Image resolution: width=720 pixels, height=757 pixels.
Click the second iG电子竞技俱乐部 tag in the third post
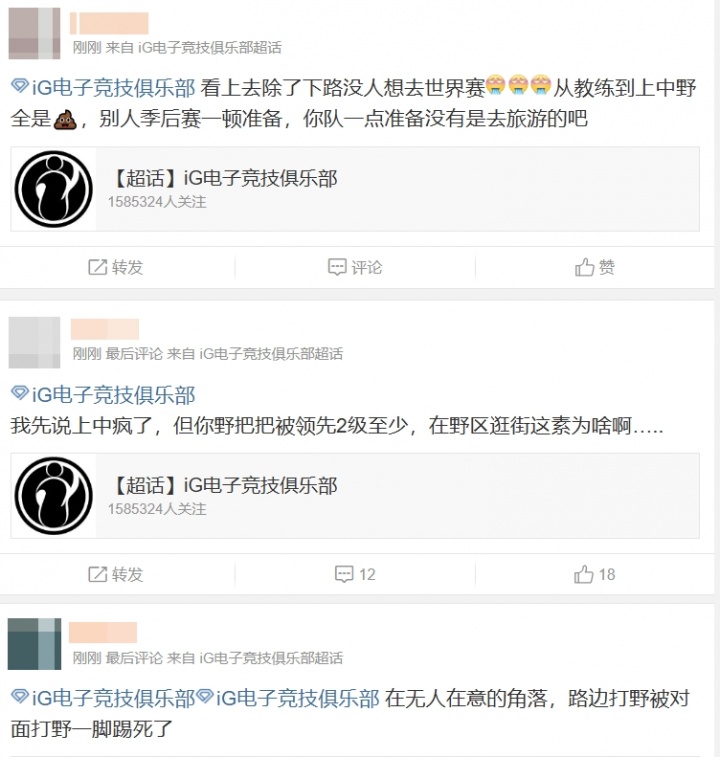click(x=297, y=698)
